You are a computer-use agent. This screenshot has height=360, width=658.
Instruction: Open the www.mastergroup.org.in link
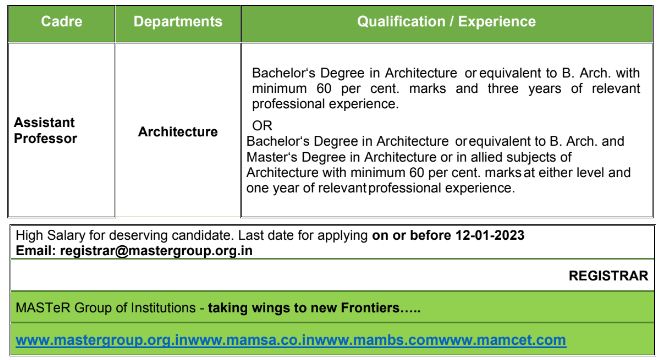pyautogui.click(x=103, y=340)
